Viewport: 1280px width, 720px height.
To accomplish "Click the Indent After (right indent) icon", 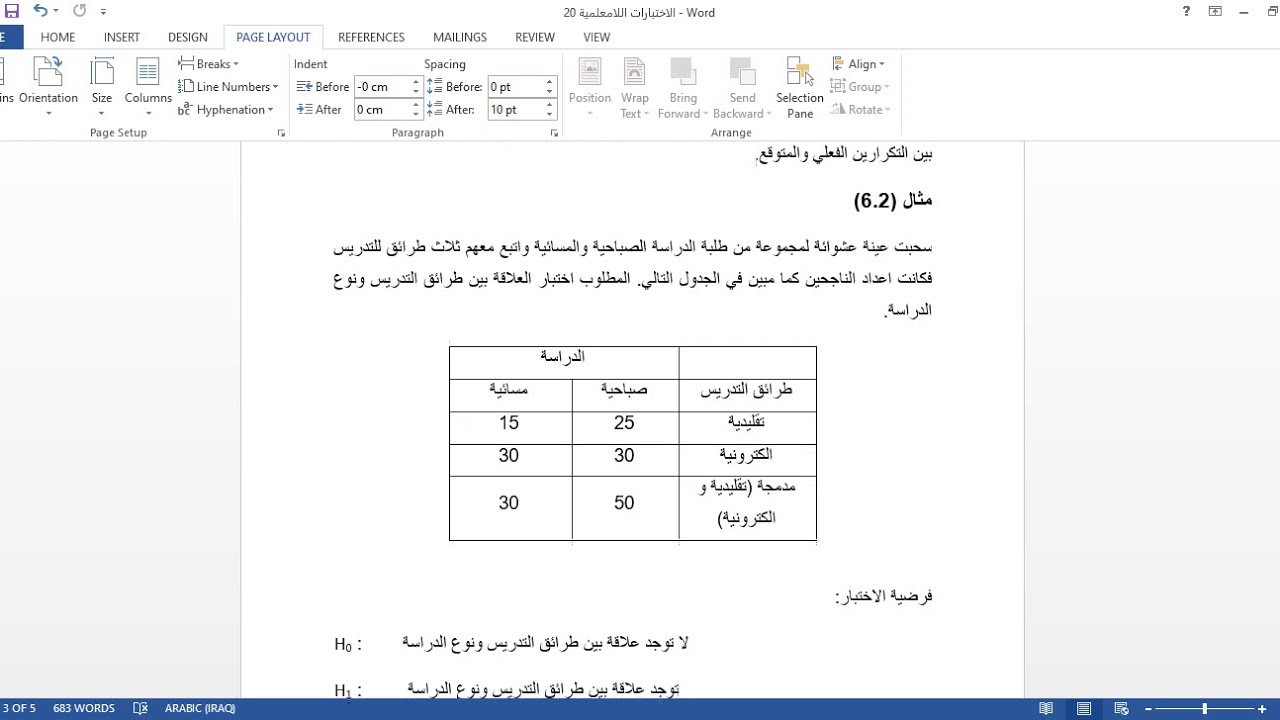I will pyautogui.click(x=304, y=110).
